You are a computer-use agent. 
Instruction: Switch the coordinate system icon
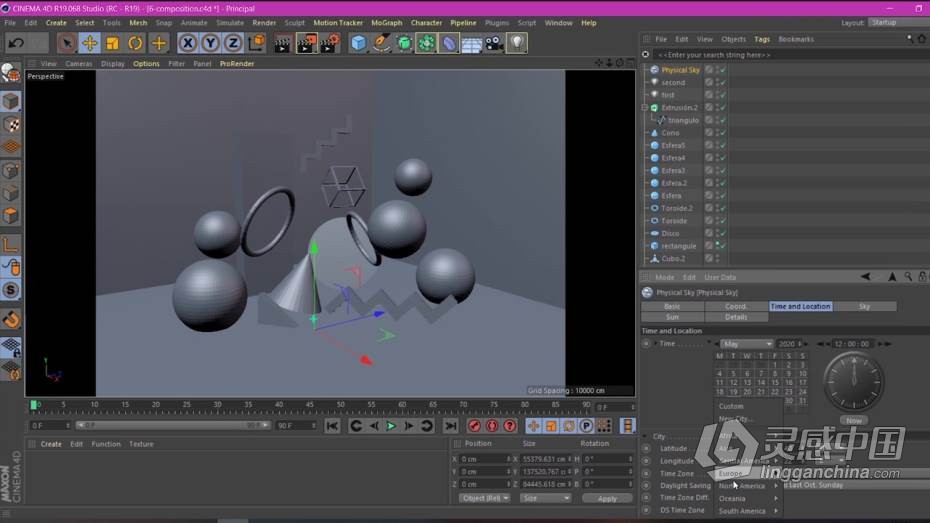pyautogui.click(x=256, y=43)
